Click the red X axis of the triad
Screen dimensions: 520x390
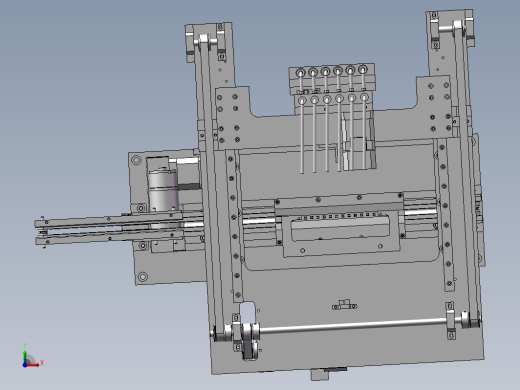pos(33,365)
